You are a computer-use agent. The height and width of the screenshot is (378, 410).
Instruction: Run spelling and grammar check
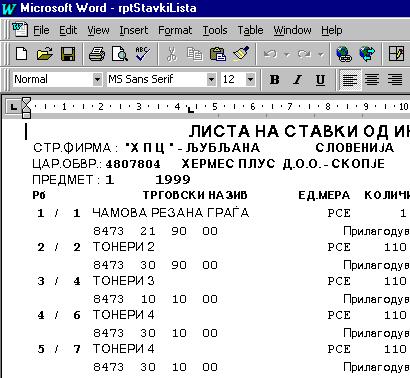click(143, 54)
